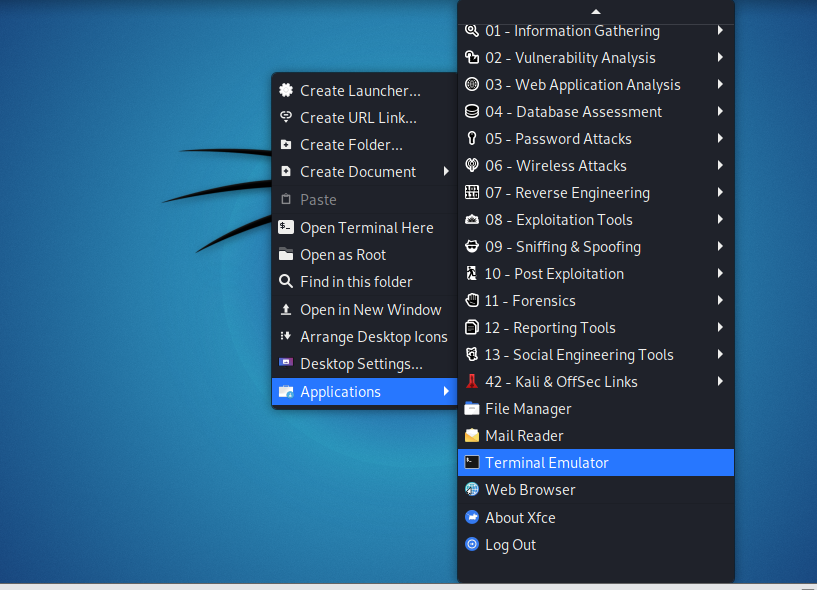This screenshot has height=590, width=817.
Task: Click the Find in this folder magnifier icon
Action: coord(286,281)
